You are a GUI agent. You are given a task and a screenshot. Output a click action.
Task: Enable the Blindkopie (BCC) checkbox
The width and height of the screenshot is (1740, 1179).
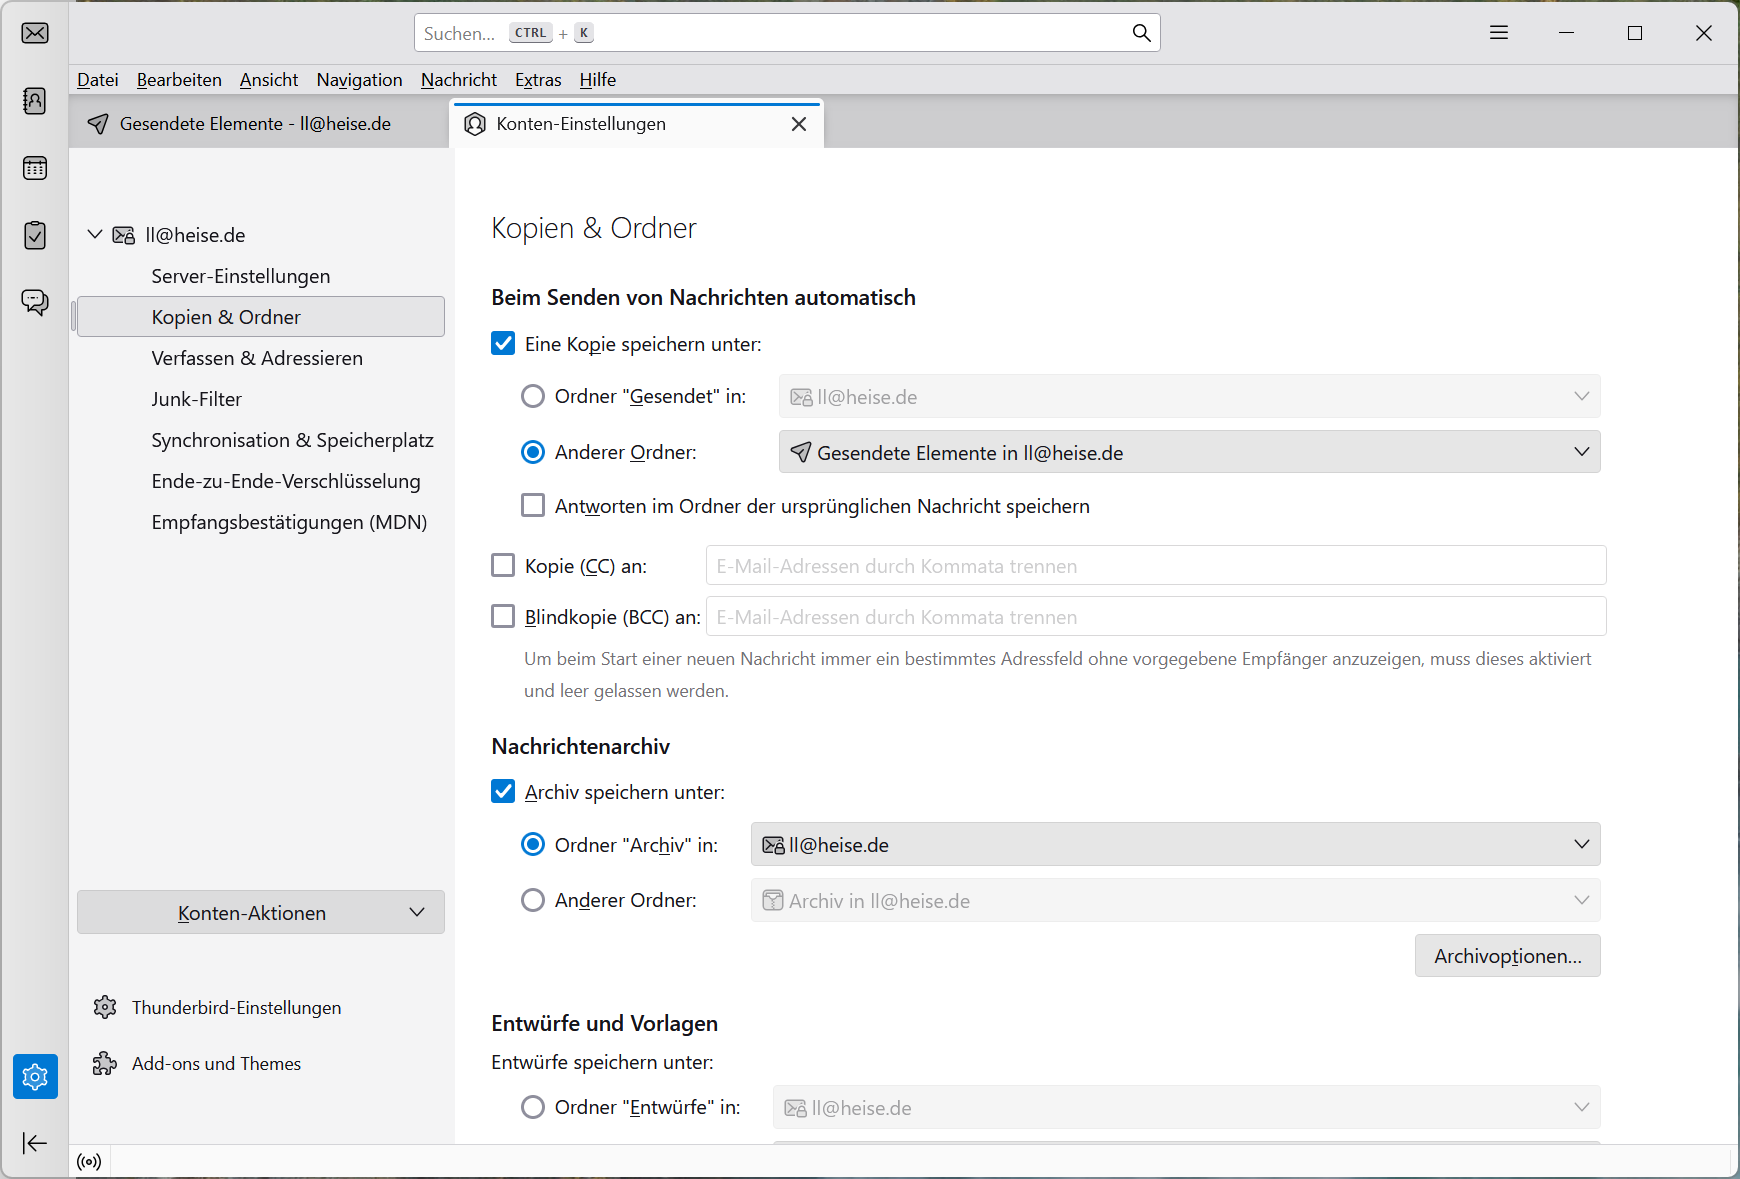[504, 617]
